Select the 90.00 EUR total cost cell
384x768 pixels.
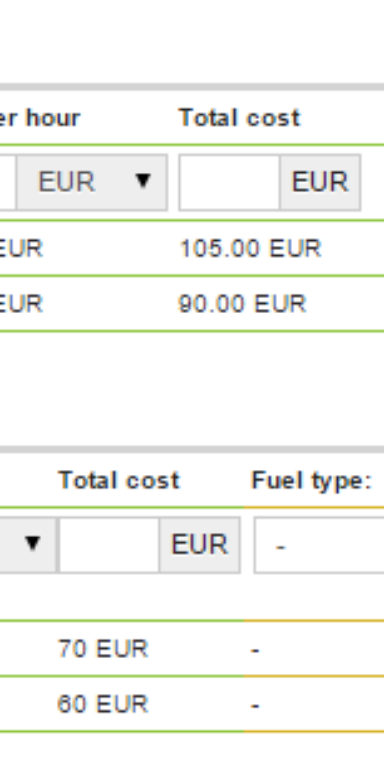click(x=242, y=304)
